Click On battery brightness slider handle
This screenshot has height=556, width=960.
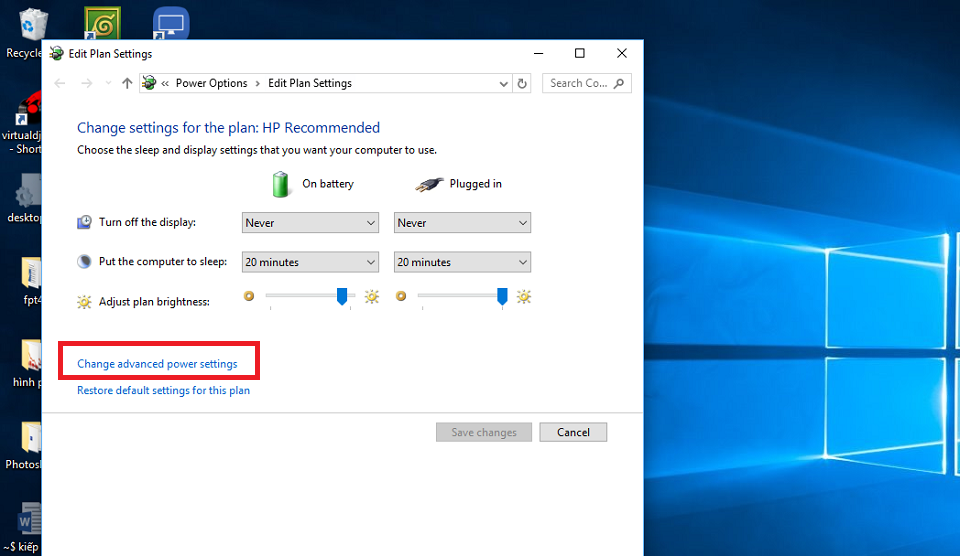(342, 296)
